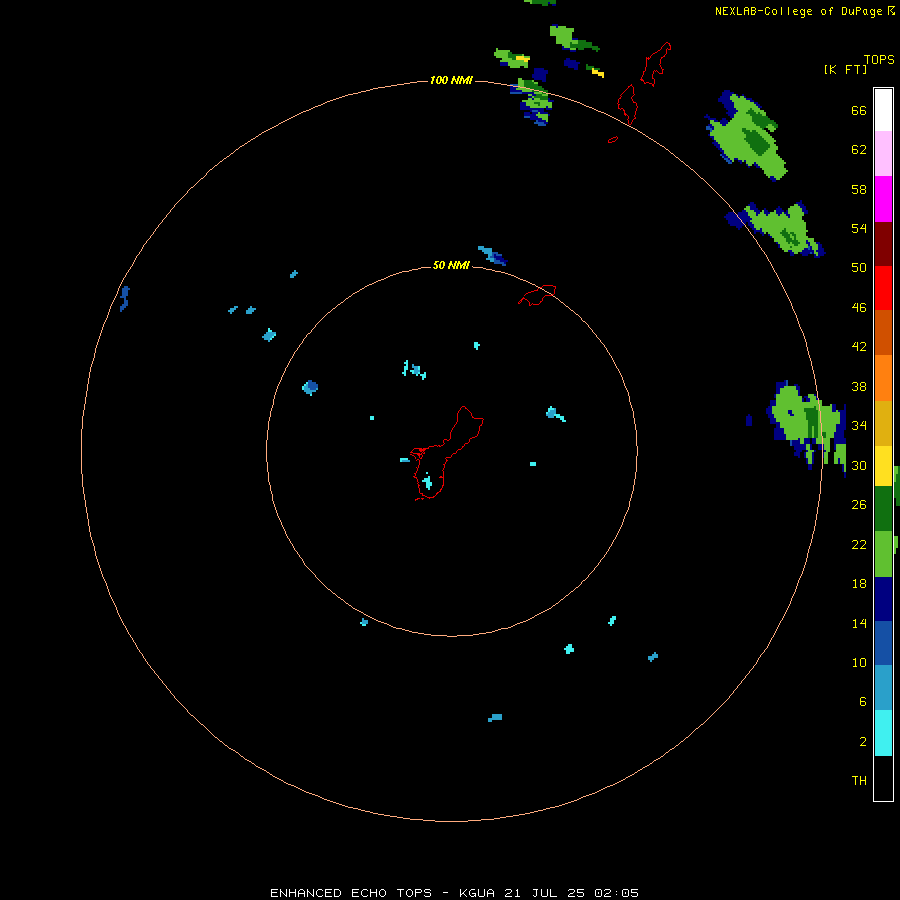Click the "[K FT]" units label
This screenshot has height=900, width=900.
click(x=845, y=69)
